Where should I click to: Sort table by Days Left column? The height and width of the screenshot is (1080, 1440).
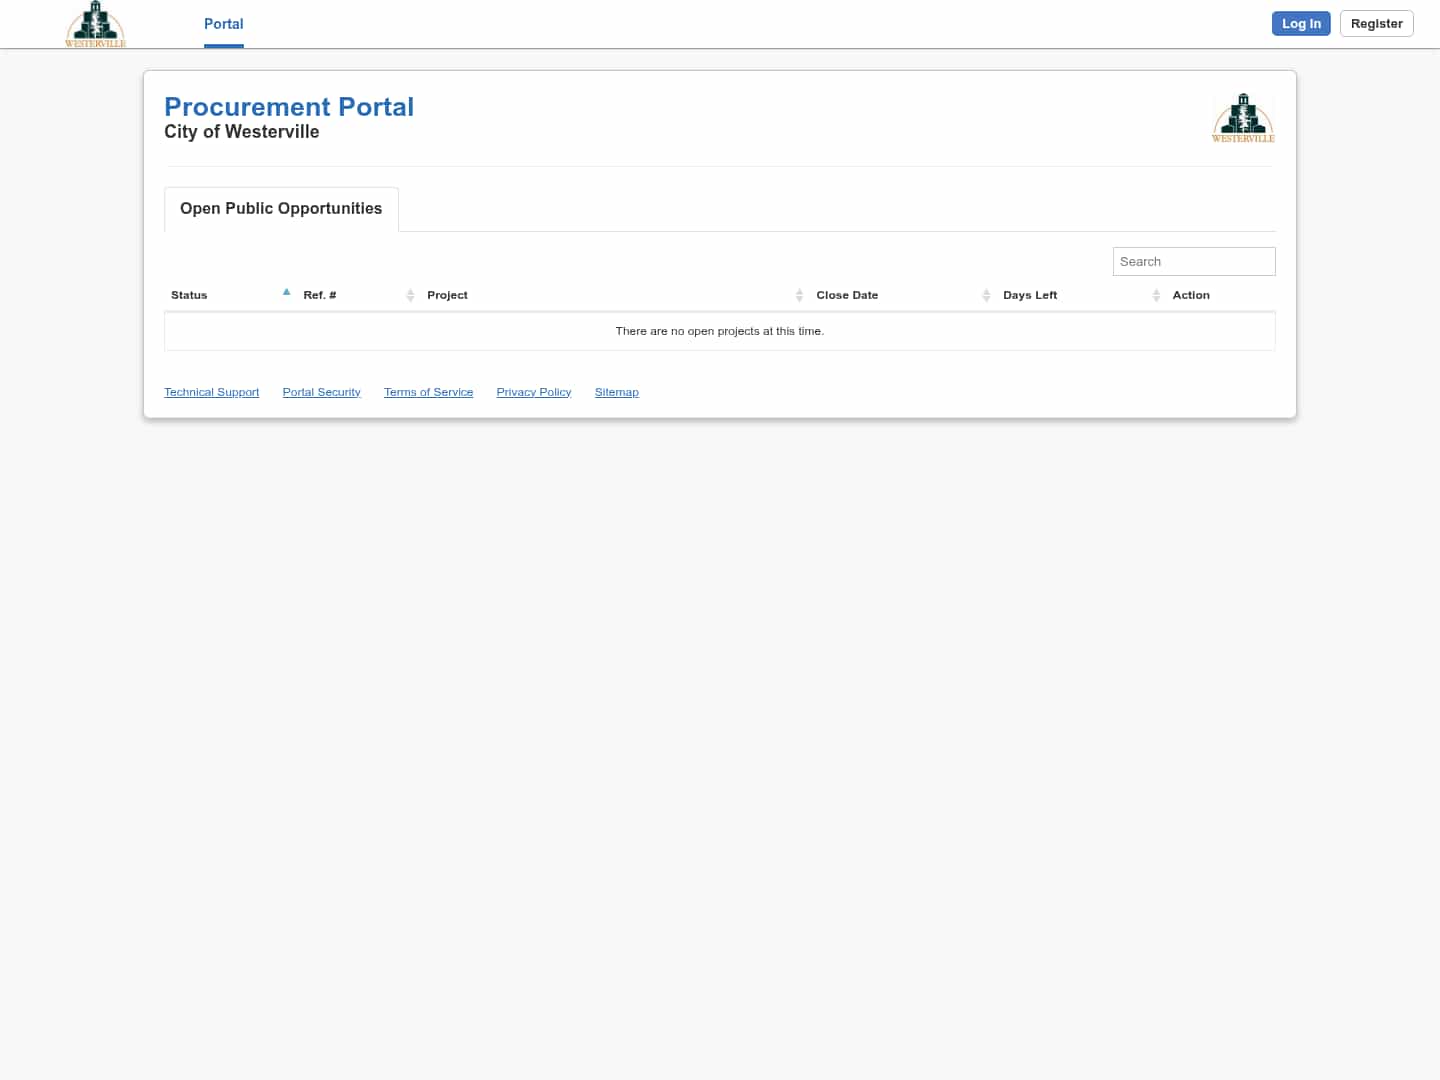(x=1082, y=295)
